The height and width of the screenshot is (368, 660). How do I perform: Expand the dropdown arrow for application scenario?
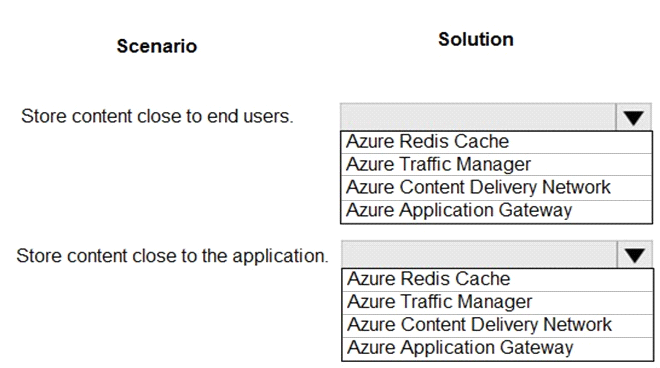[635, 255]
